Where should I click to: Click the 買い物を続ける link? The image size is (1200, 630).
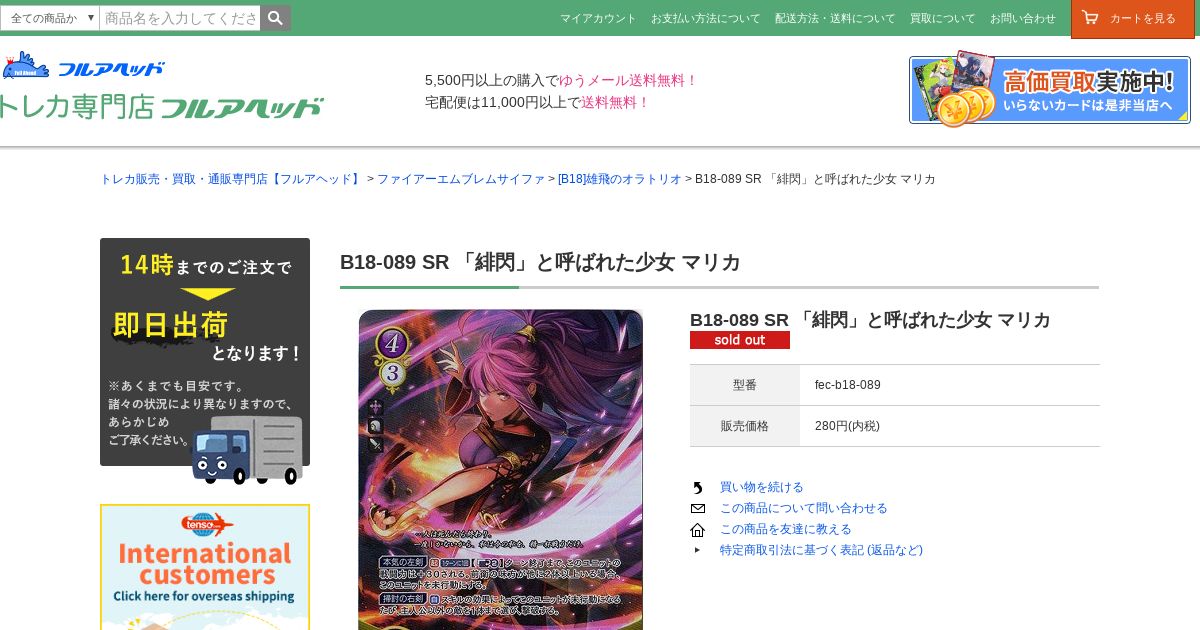(x=761, y=487)
